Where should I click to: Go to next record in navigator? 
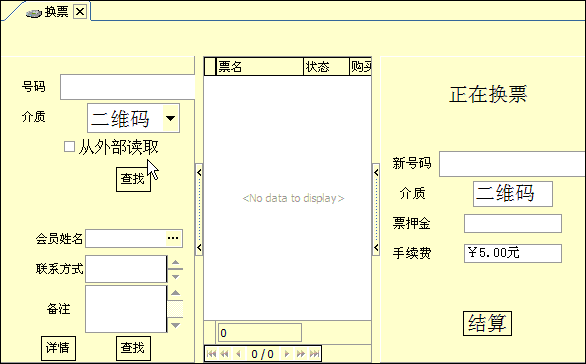pyautogui.click(x=287, y=354)
